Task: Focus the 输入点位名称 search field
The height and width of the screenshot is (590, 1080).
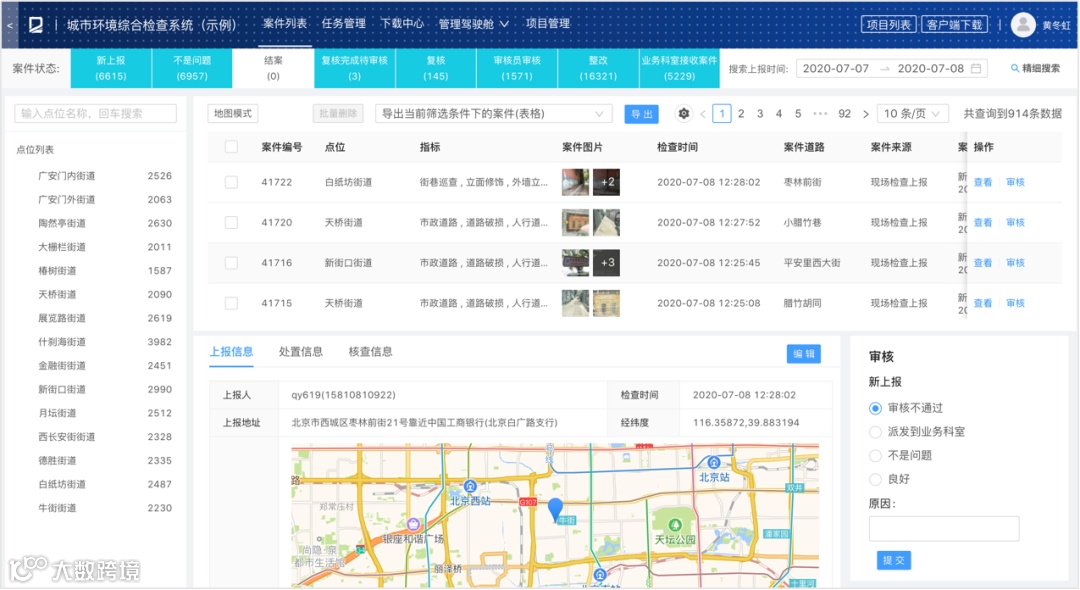Action: 96,114
